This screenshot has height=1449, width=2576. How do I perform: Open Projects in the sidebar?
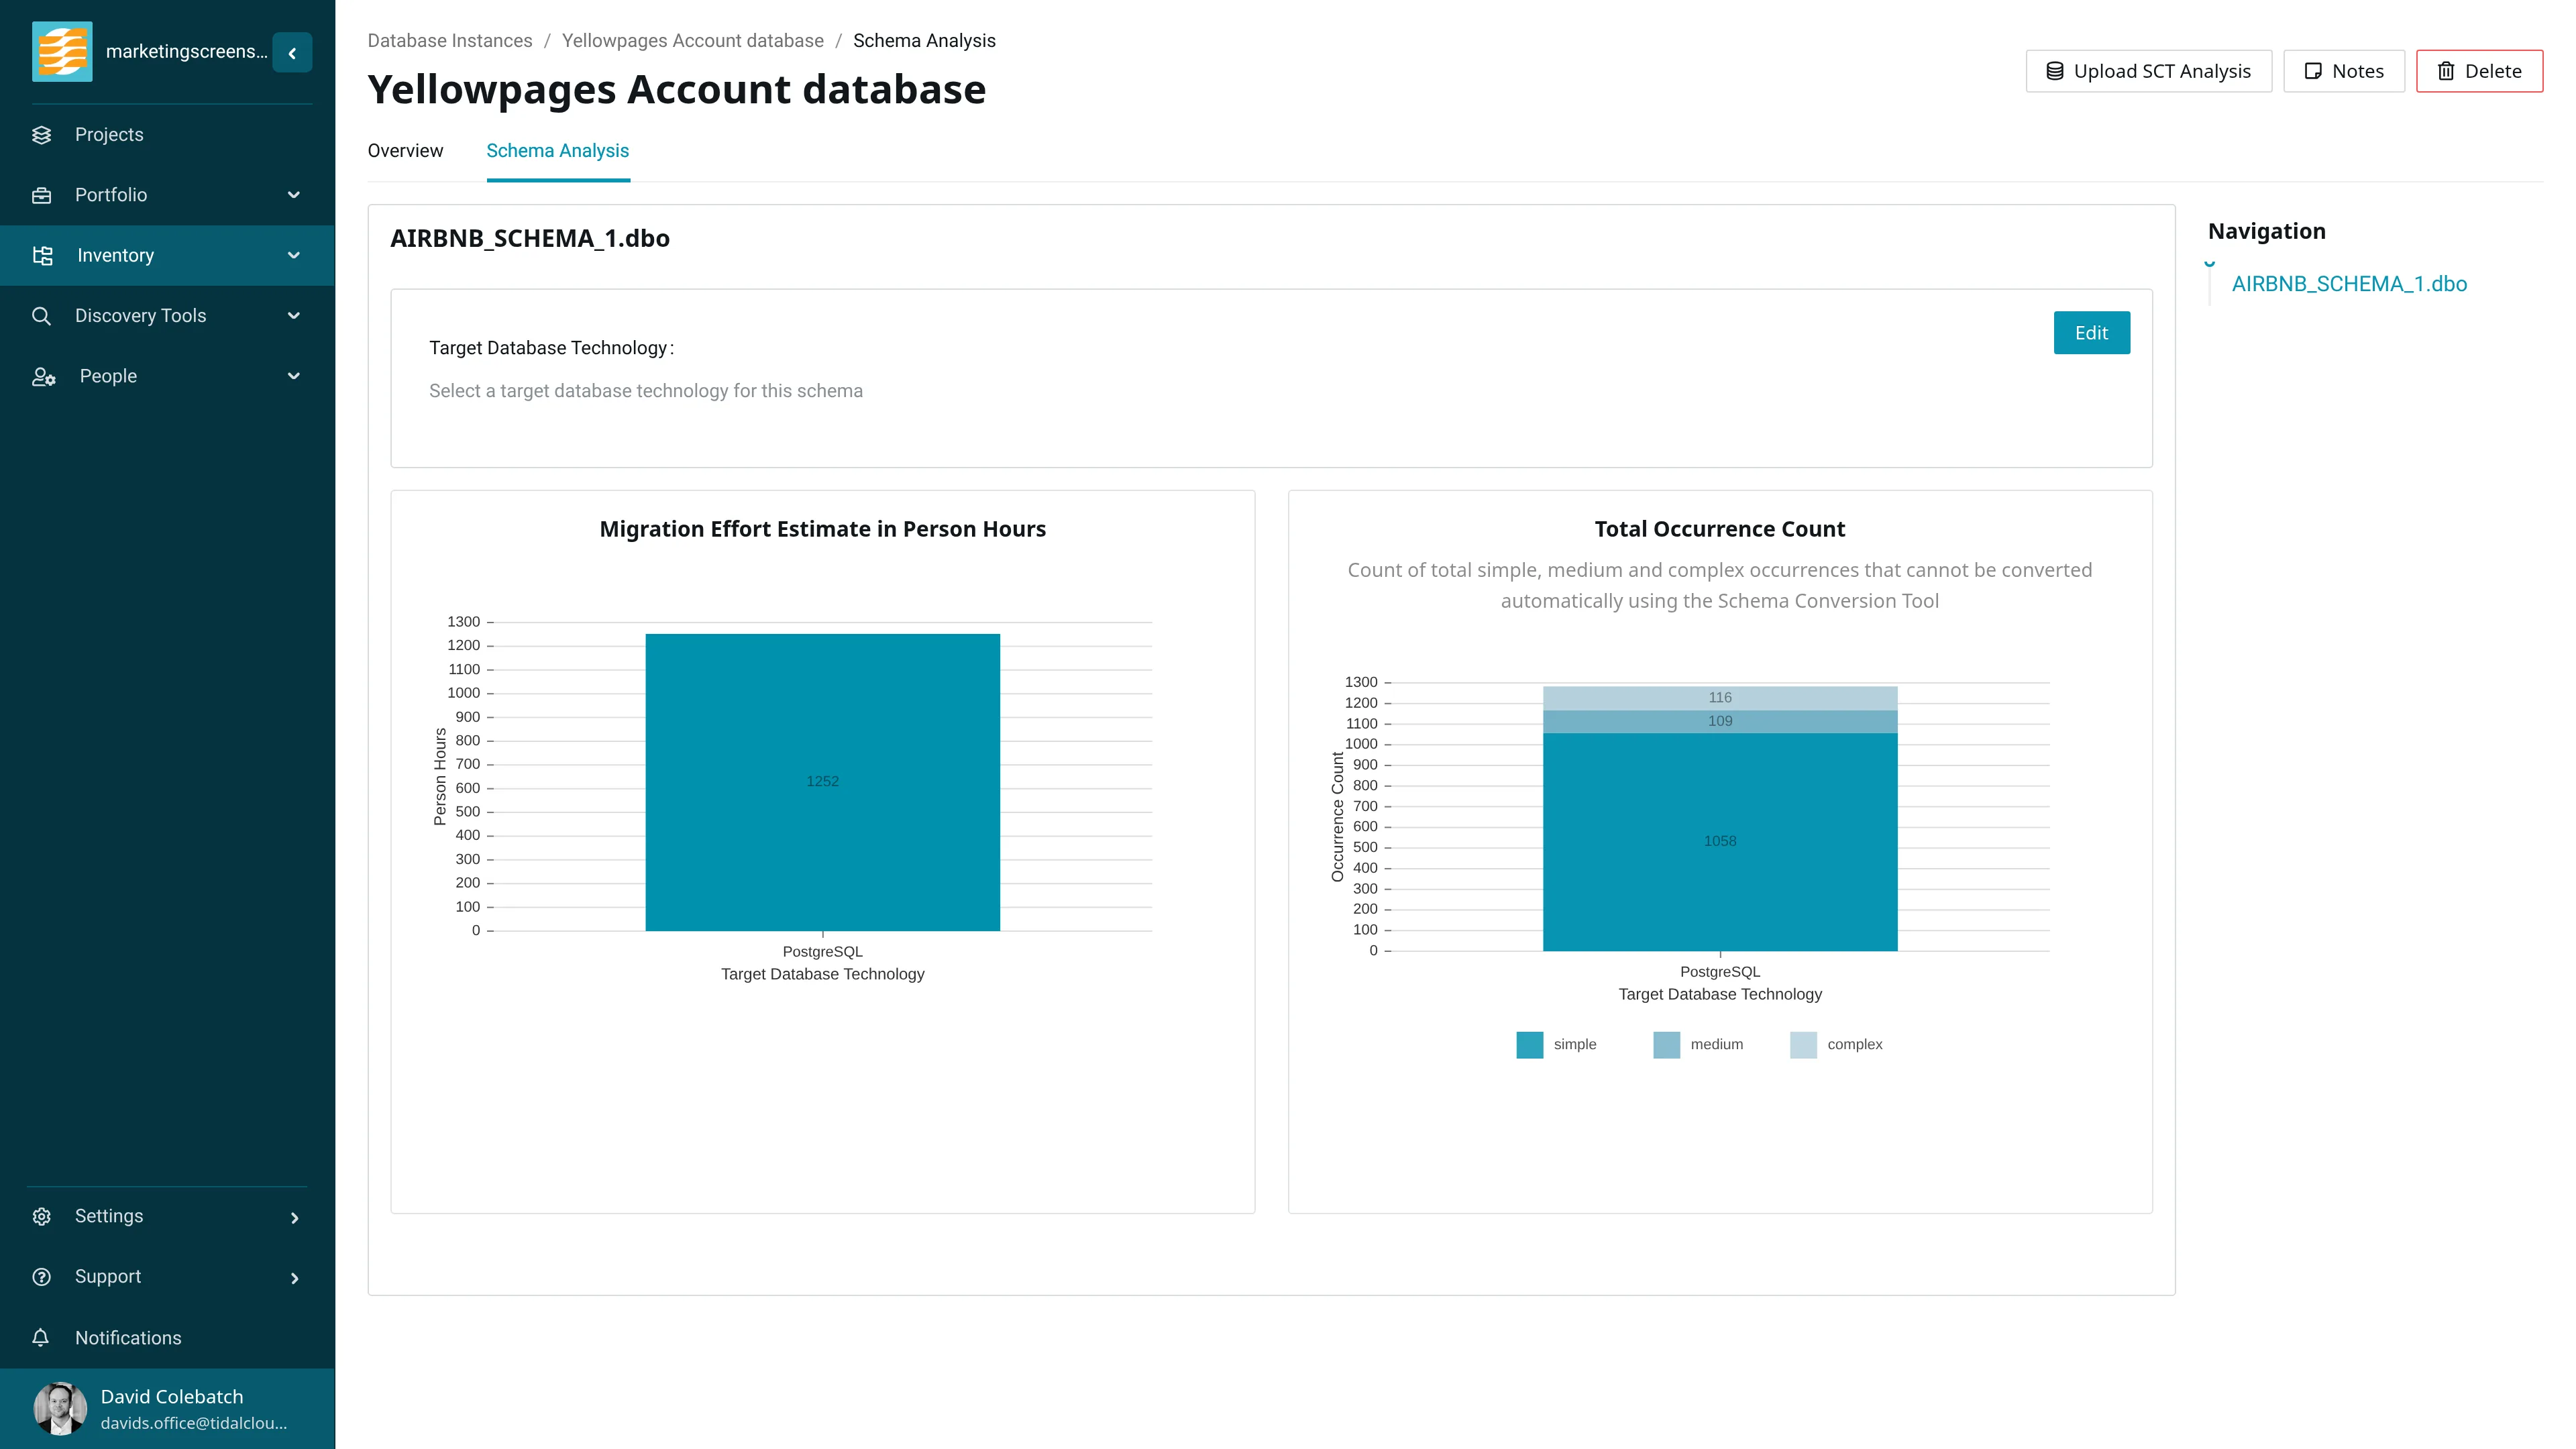tap(167, 135)
